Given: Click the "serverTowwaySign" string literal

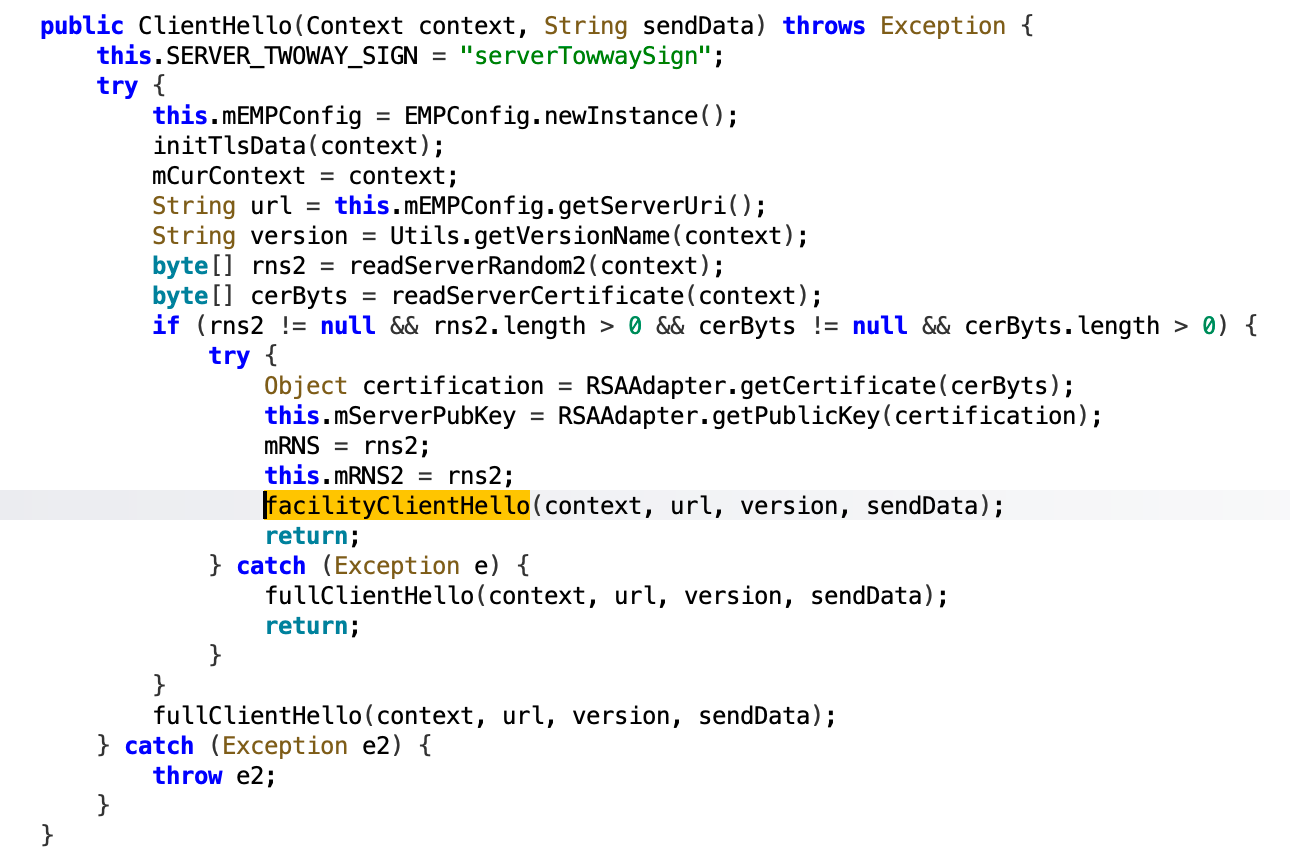Looking at the screenshot, I should pos(585,56).
